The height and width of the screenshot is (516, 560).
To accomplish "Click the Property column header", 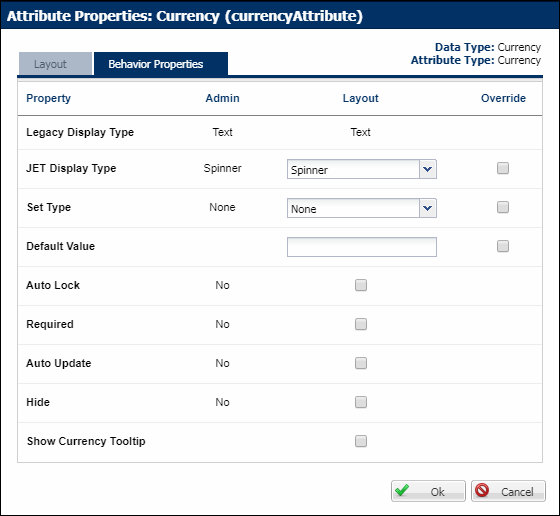I will (x=49, y=98).
